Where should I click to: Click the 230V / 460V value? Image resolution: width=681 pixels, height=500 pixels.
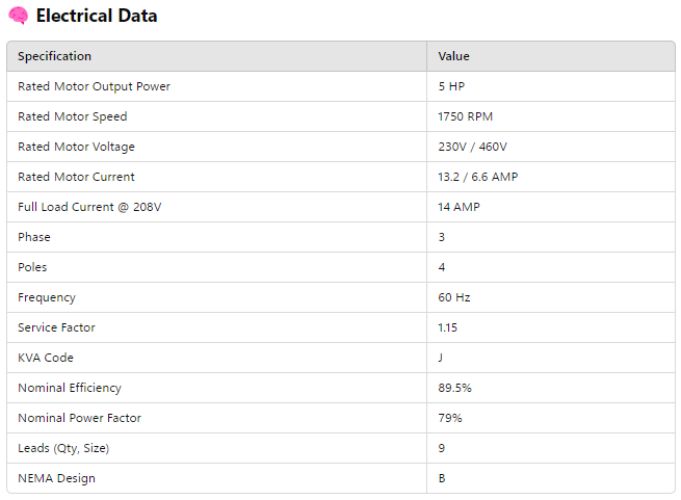point(472,147)
